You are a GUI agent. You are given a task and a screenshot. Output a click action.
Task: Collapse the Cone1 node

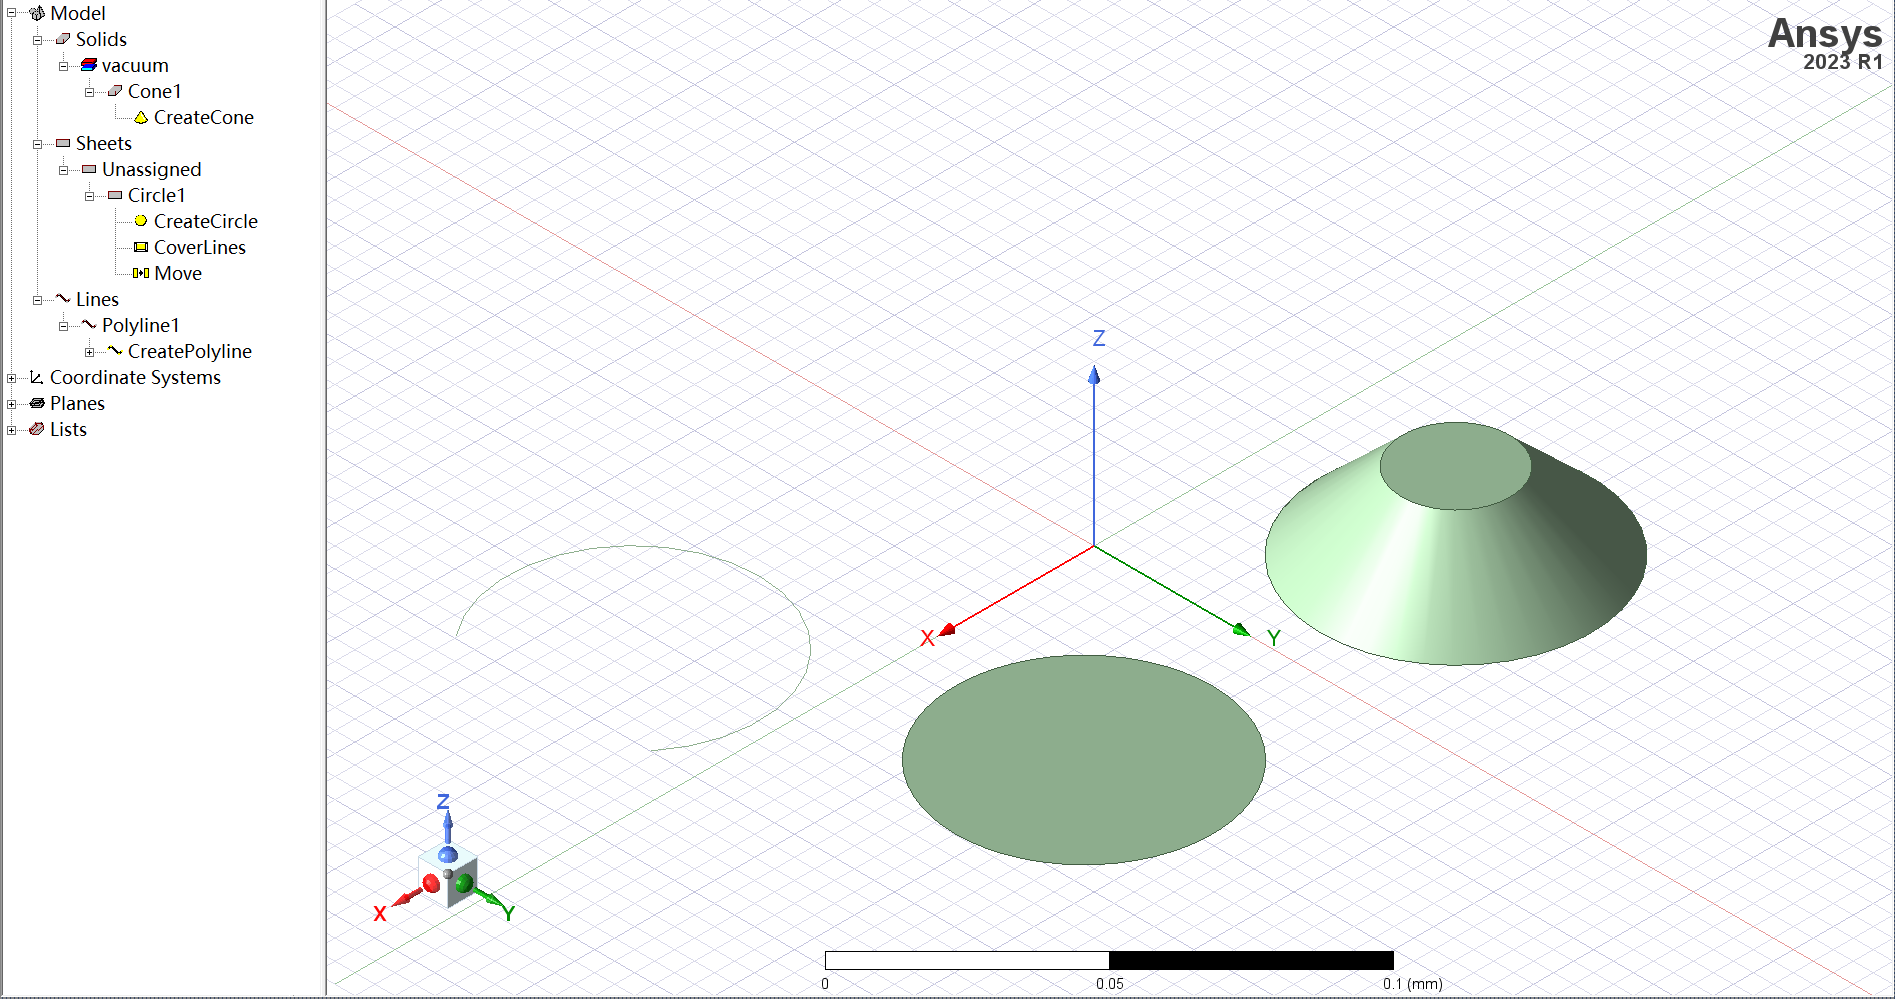[89, 92]
